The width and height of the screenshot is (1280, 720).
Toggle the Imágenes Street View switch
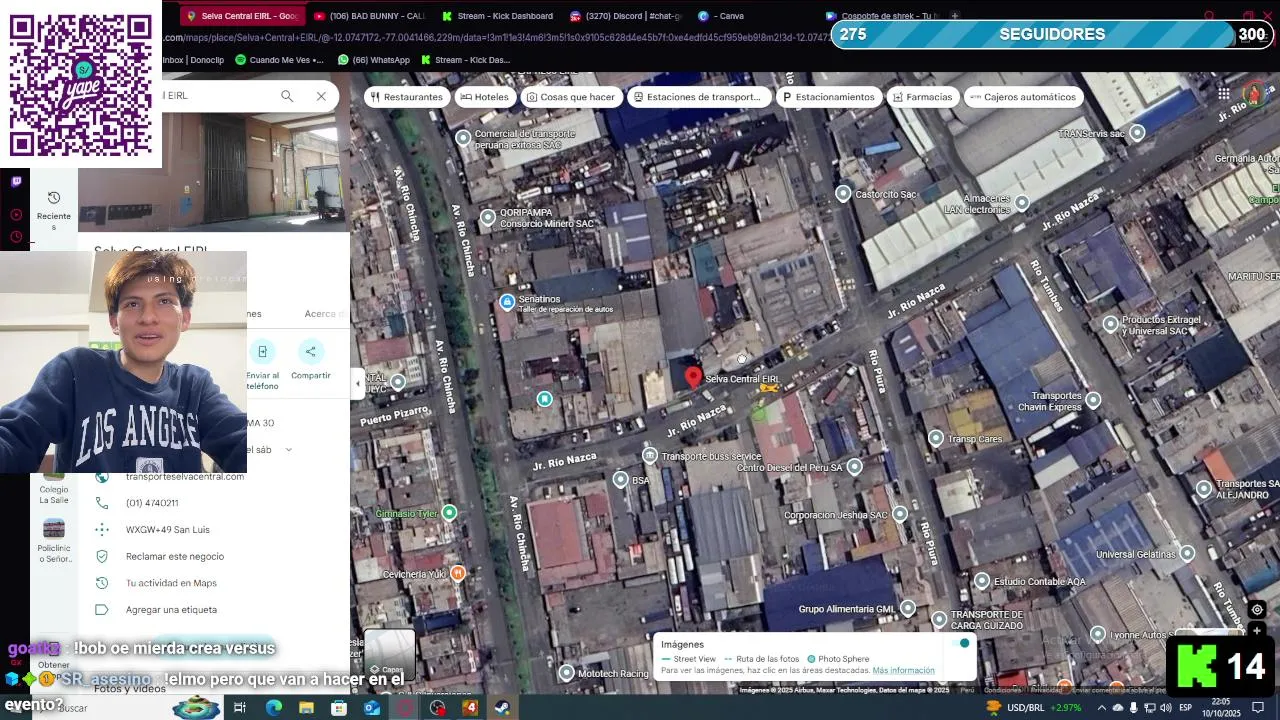tap(961, 643)
